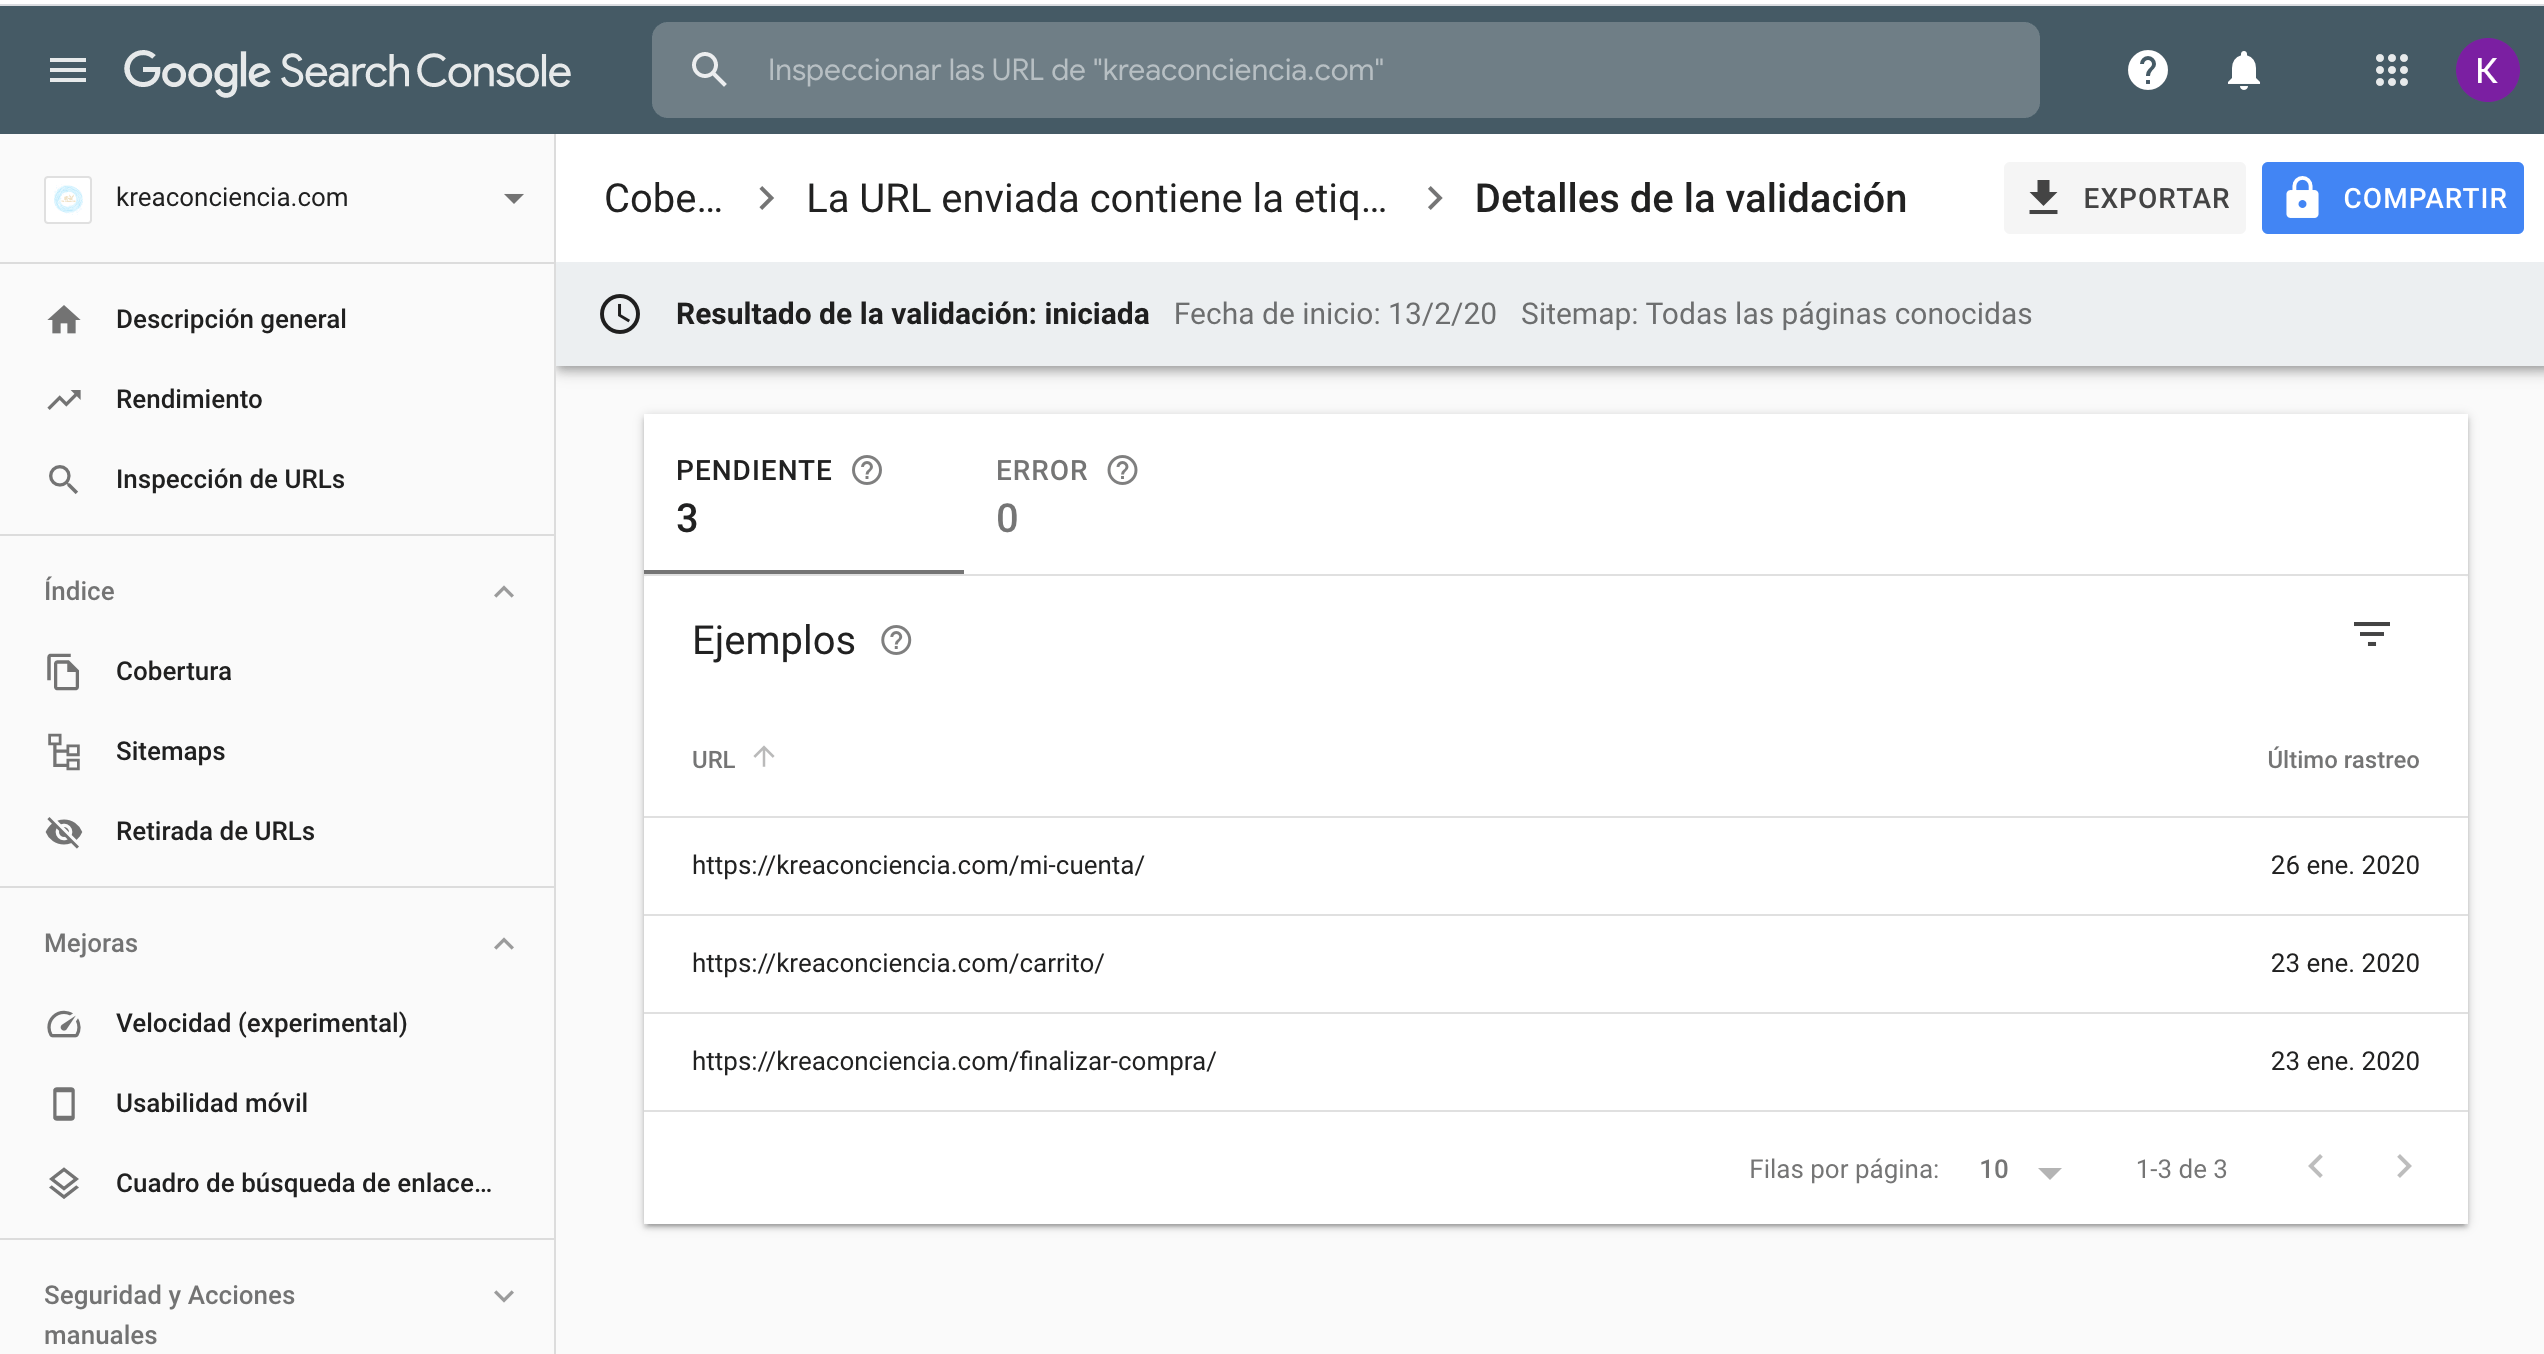Click the pages icon beside Cobertura
The height and width of the screenshot is (1354, 2544).
tap(64, 671)
